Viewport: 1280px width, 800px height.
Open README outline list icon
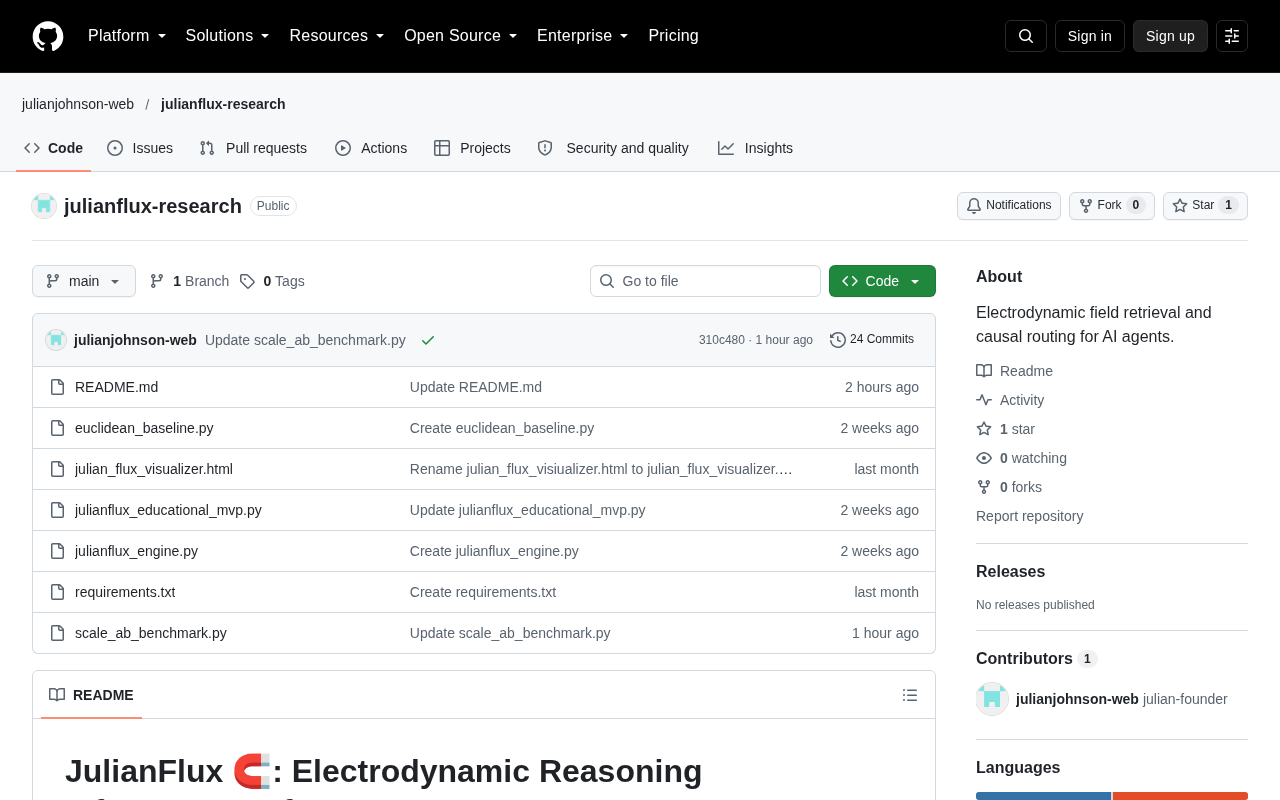coord(910,695)
